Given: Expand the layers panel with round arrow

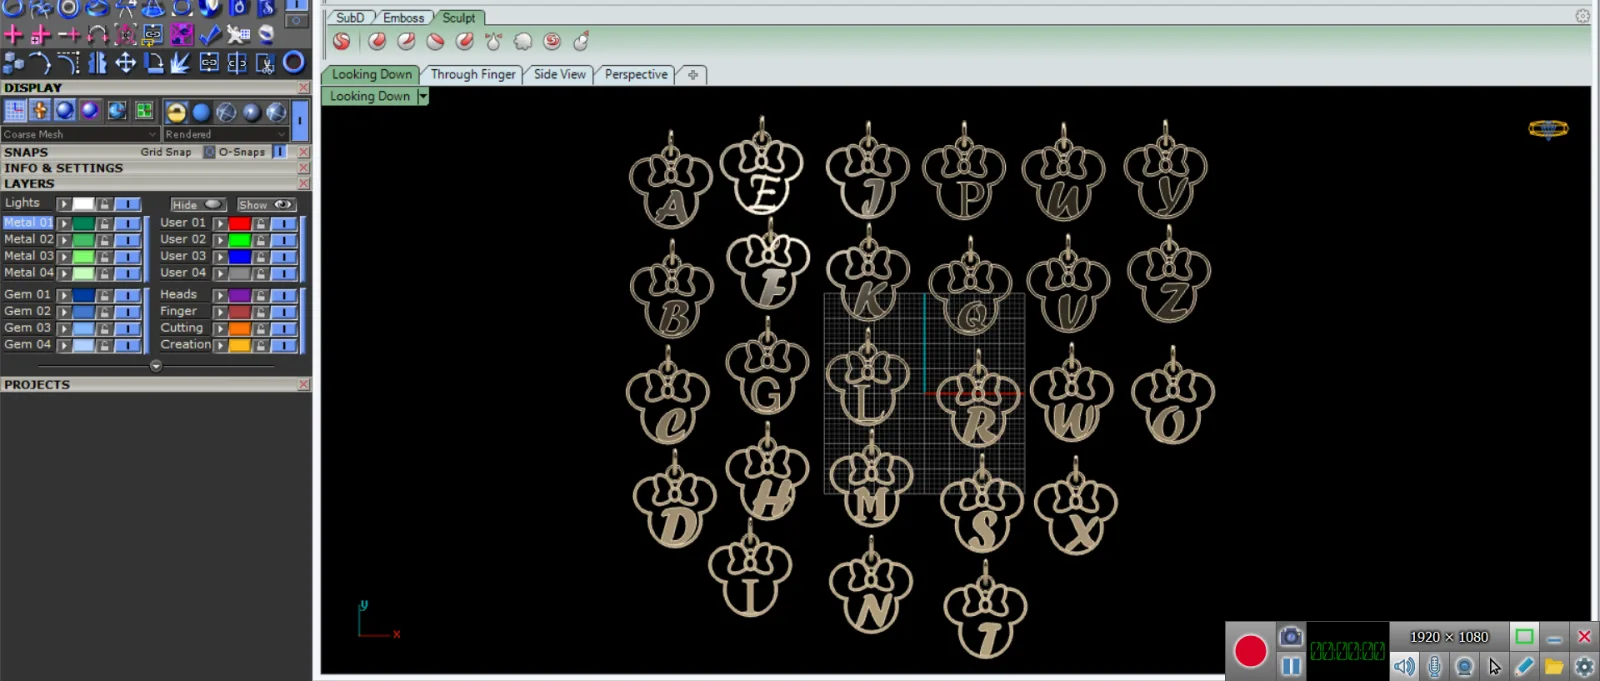Looking at the screenshot, I should pos(156,366).
